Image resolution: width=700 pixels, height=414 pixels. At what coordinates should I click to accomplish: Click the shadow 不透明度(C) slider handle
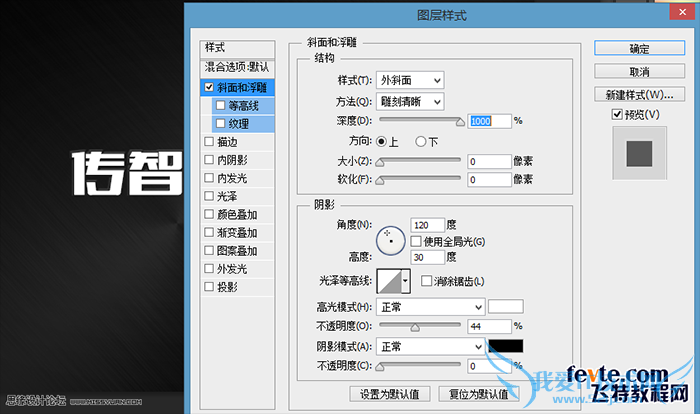point(380,367)
